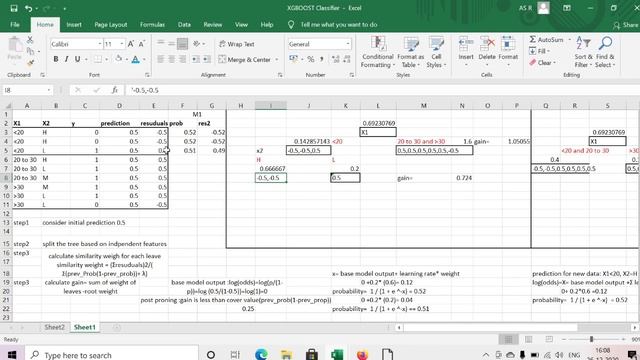Expand the Merge & Center arrow

pyautogui.click(x=276, y=60)
